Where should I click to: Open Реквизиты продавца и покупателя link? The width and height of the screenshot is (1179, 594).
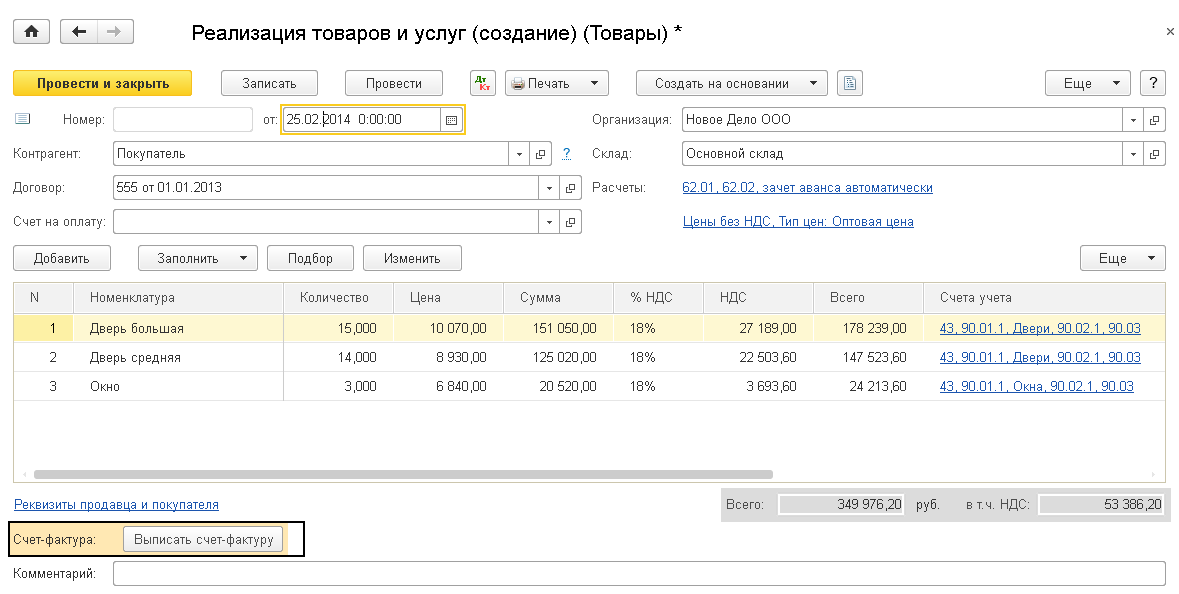click(116, 505)
